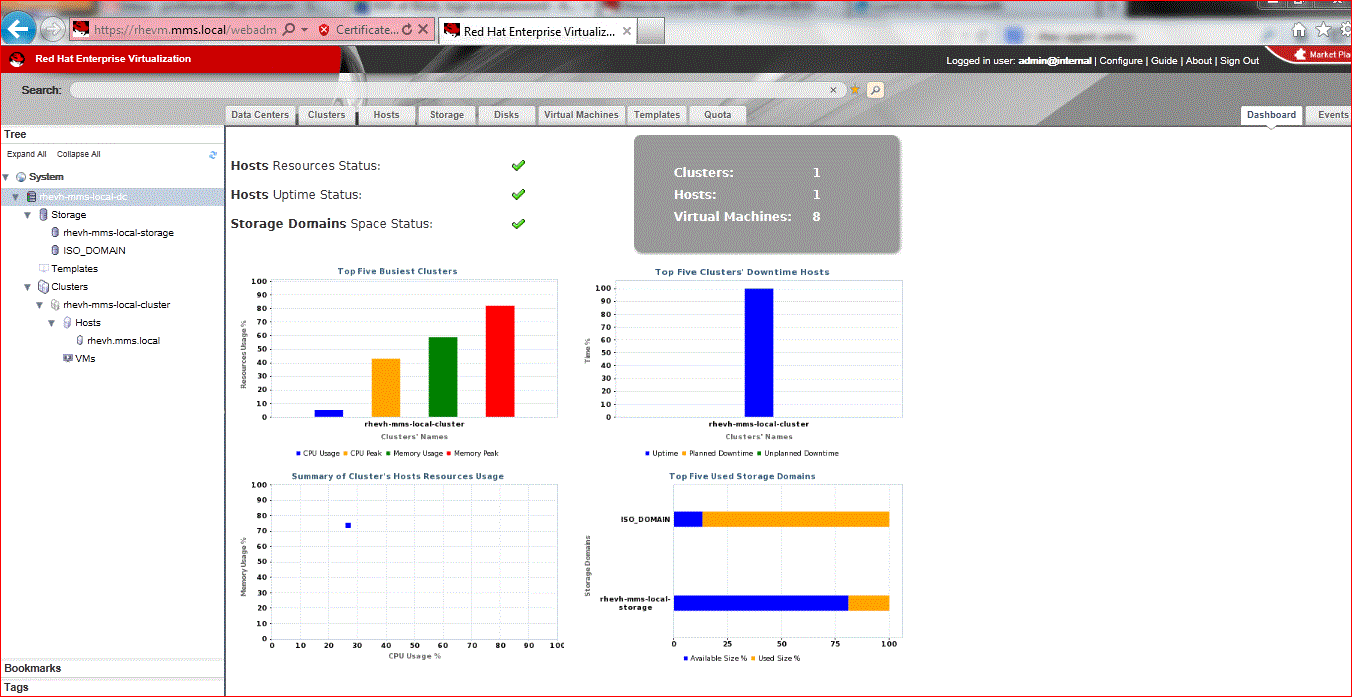Screen dimensions: 1352x697
Task: Open the Tags panel header
Action: [112, 687]
